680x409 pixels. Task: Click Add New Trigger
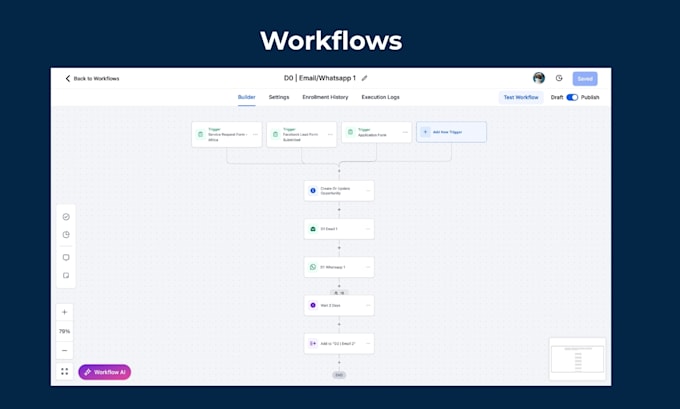(451, 132)
